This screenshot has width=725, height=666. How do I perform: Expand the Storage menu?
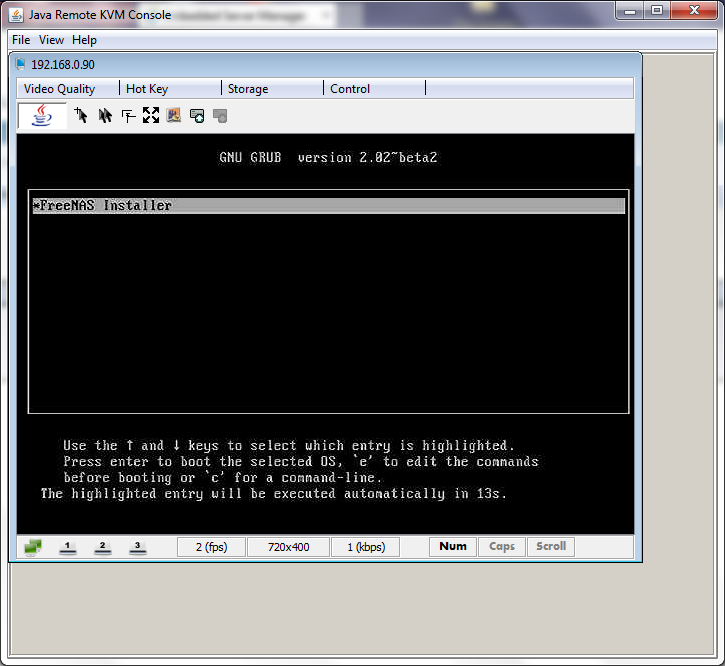click(248, 89)
